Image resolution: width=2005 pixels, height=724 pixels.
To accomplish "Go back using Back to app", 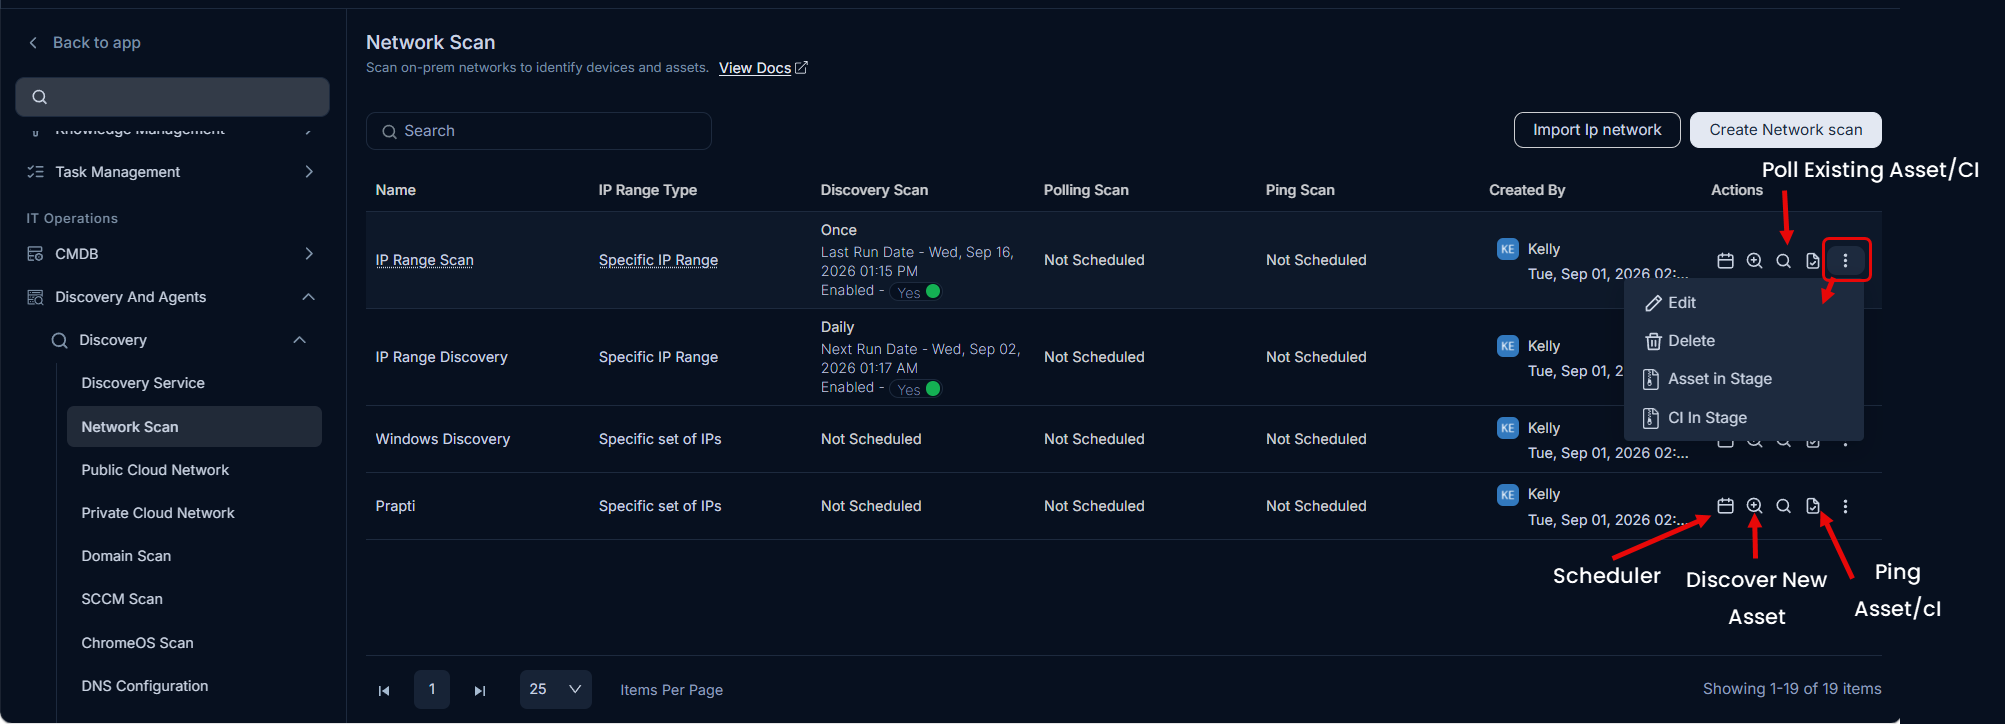I will pyautogui.click(x=84, y=43).
